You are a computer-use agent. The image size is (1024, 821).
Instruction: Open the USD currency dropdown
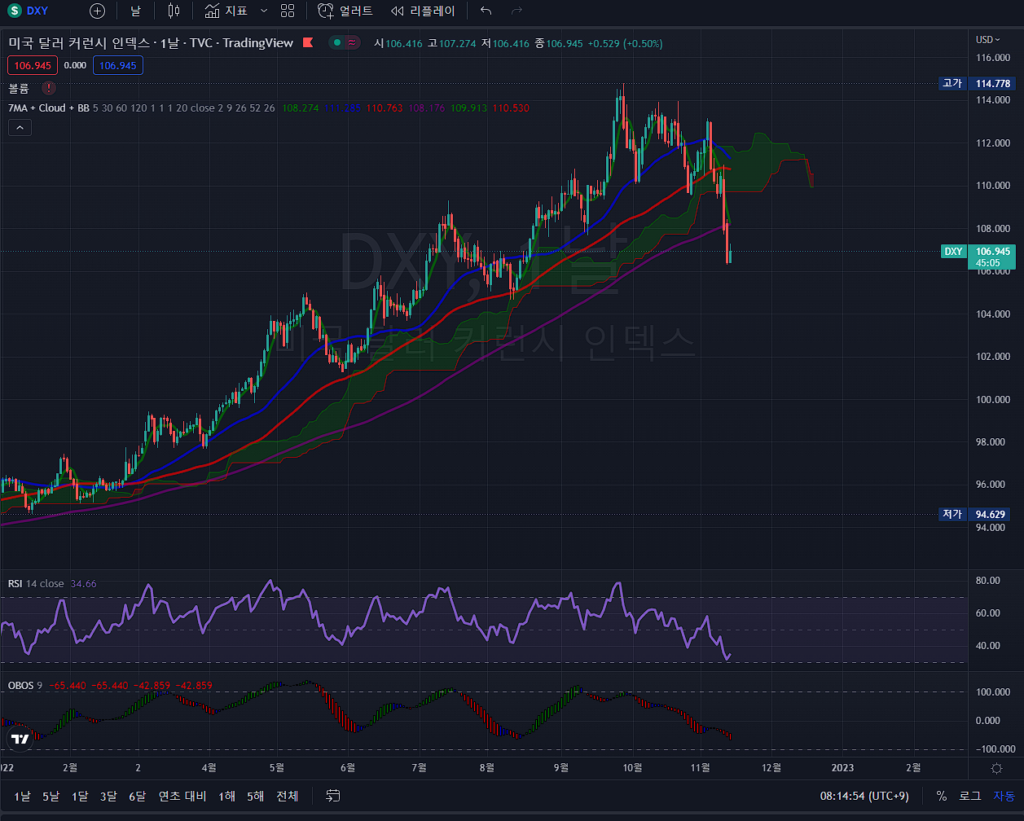pyautogui.click(x=988, y=39)
